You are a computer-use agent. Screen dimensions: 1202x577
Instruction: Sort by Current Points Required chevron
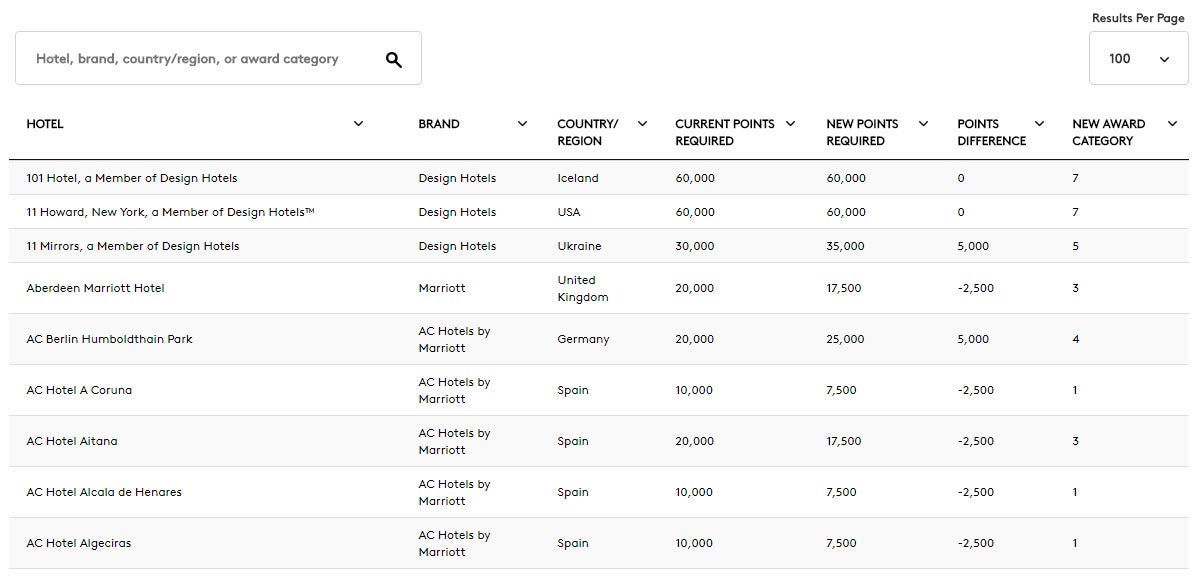click(x=790, y=124)
